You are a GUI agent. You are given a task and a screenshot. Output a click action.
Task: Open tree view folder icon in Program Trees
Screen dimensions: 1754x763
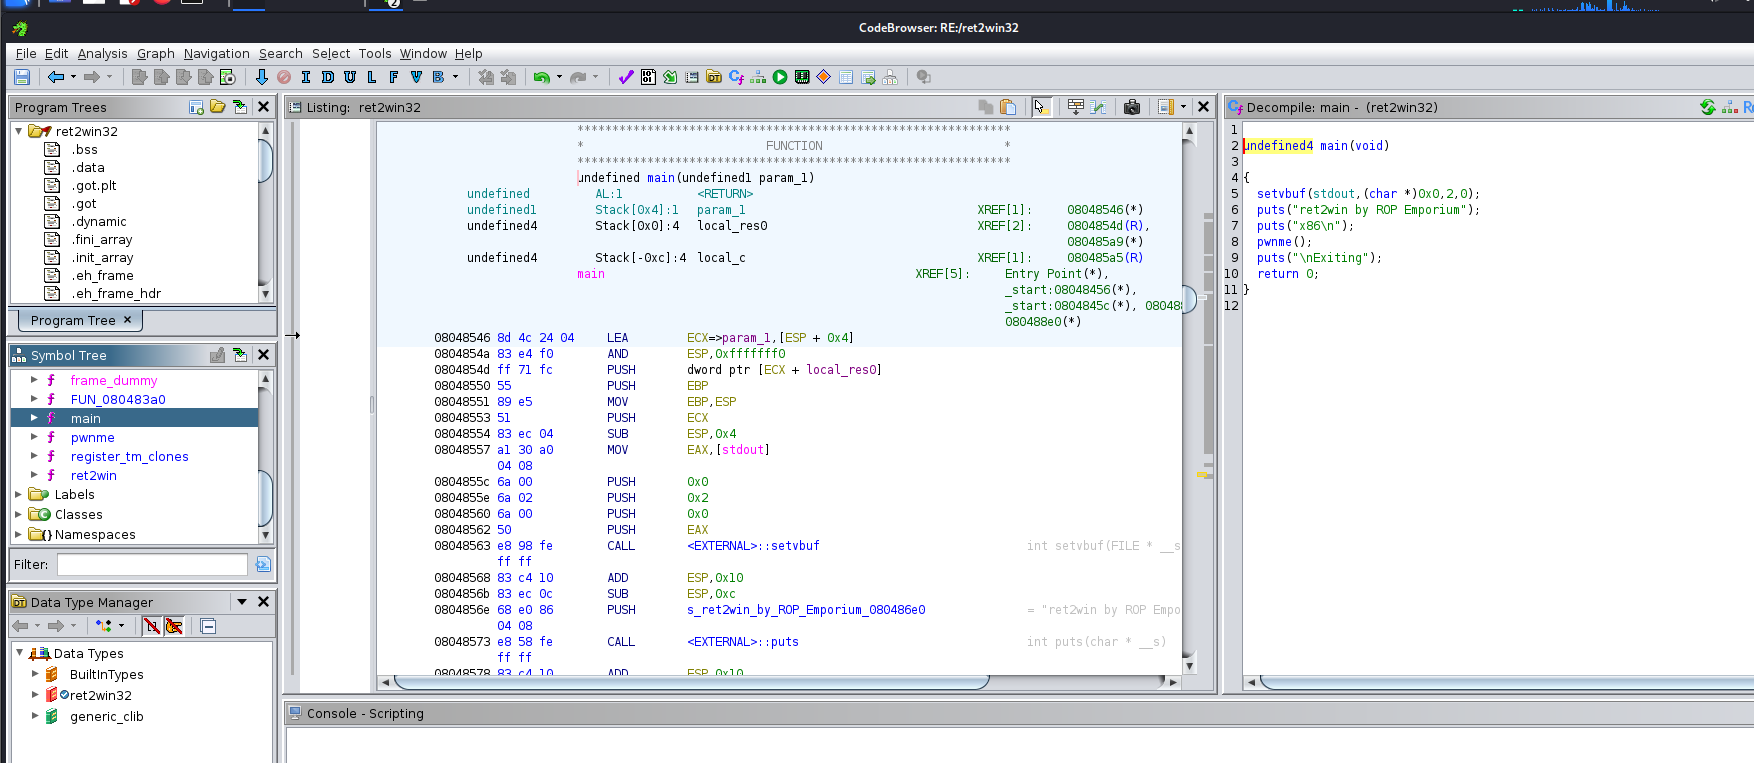tap(218, 107)
